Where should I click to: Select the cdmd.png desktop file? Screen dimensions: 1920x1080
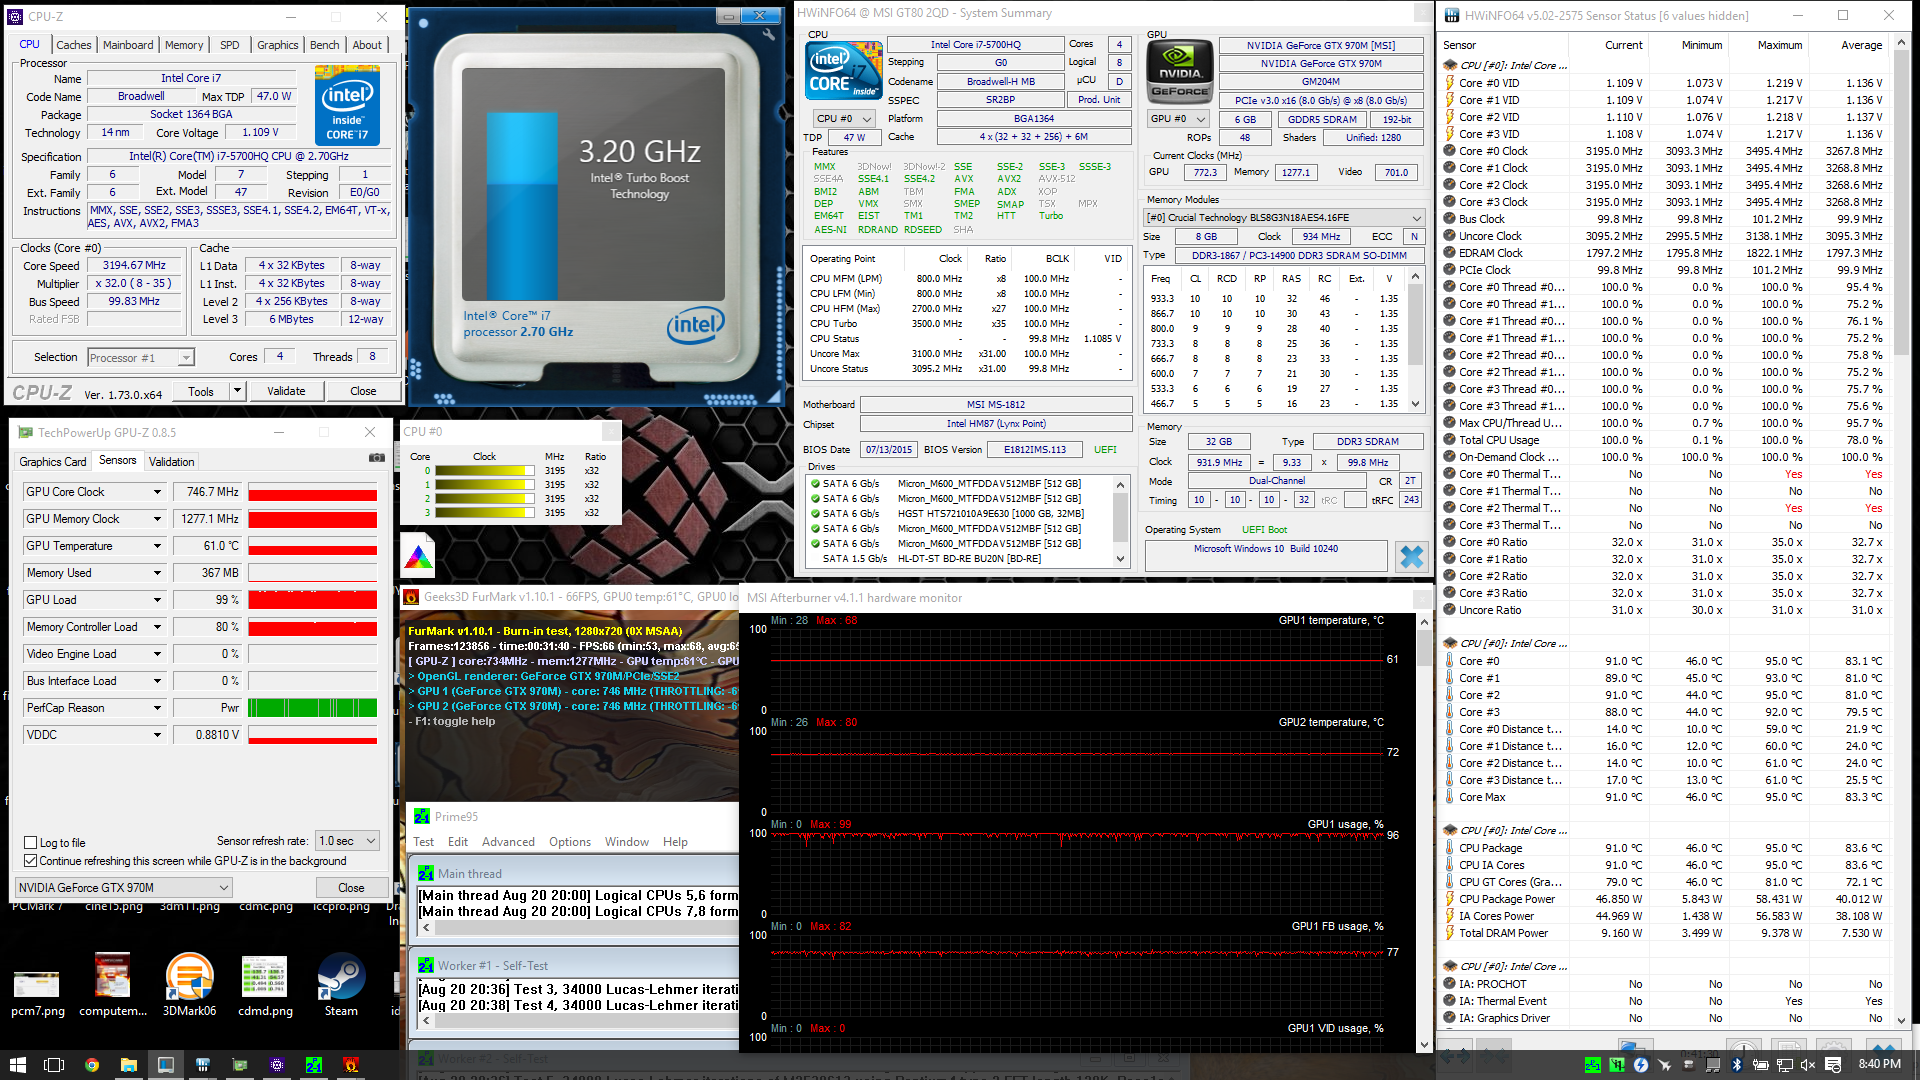(265, 985)
